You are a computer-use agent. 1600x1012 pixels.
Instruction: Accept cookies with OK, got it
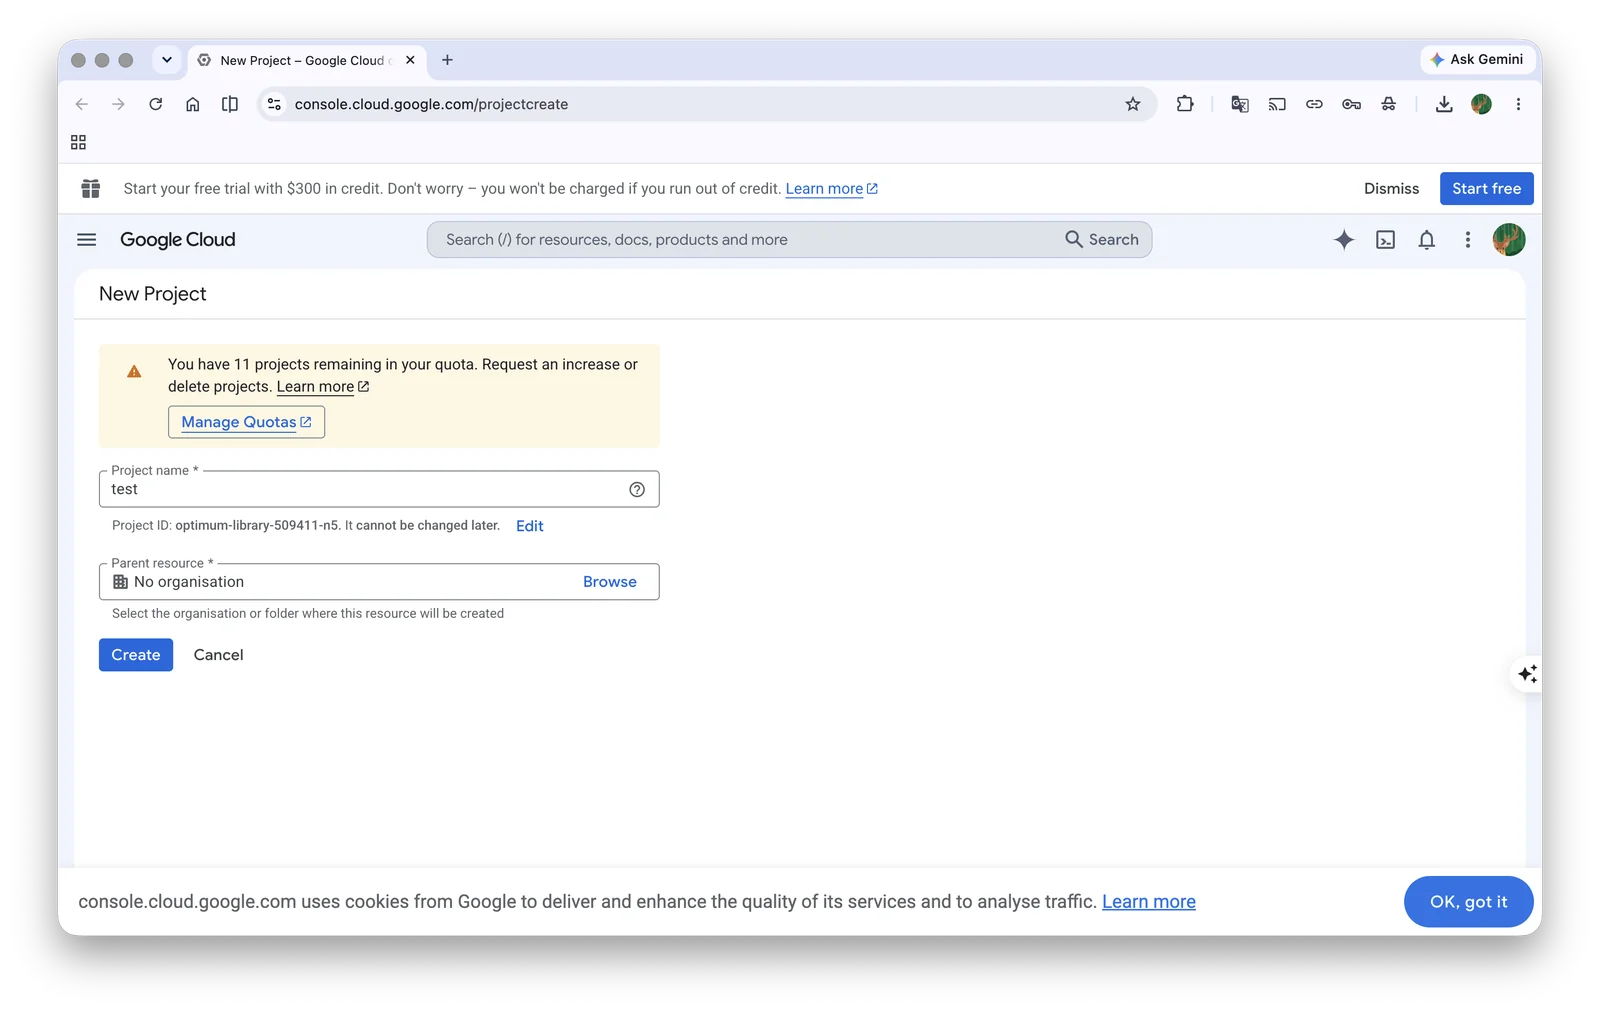pyautogui.click(x=1468, y=902)
